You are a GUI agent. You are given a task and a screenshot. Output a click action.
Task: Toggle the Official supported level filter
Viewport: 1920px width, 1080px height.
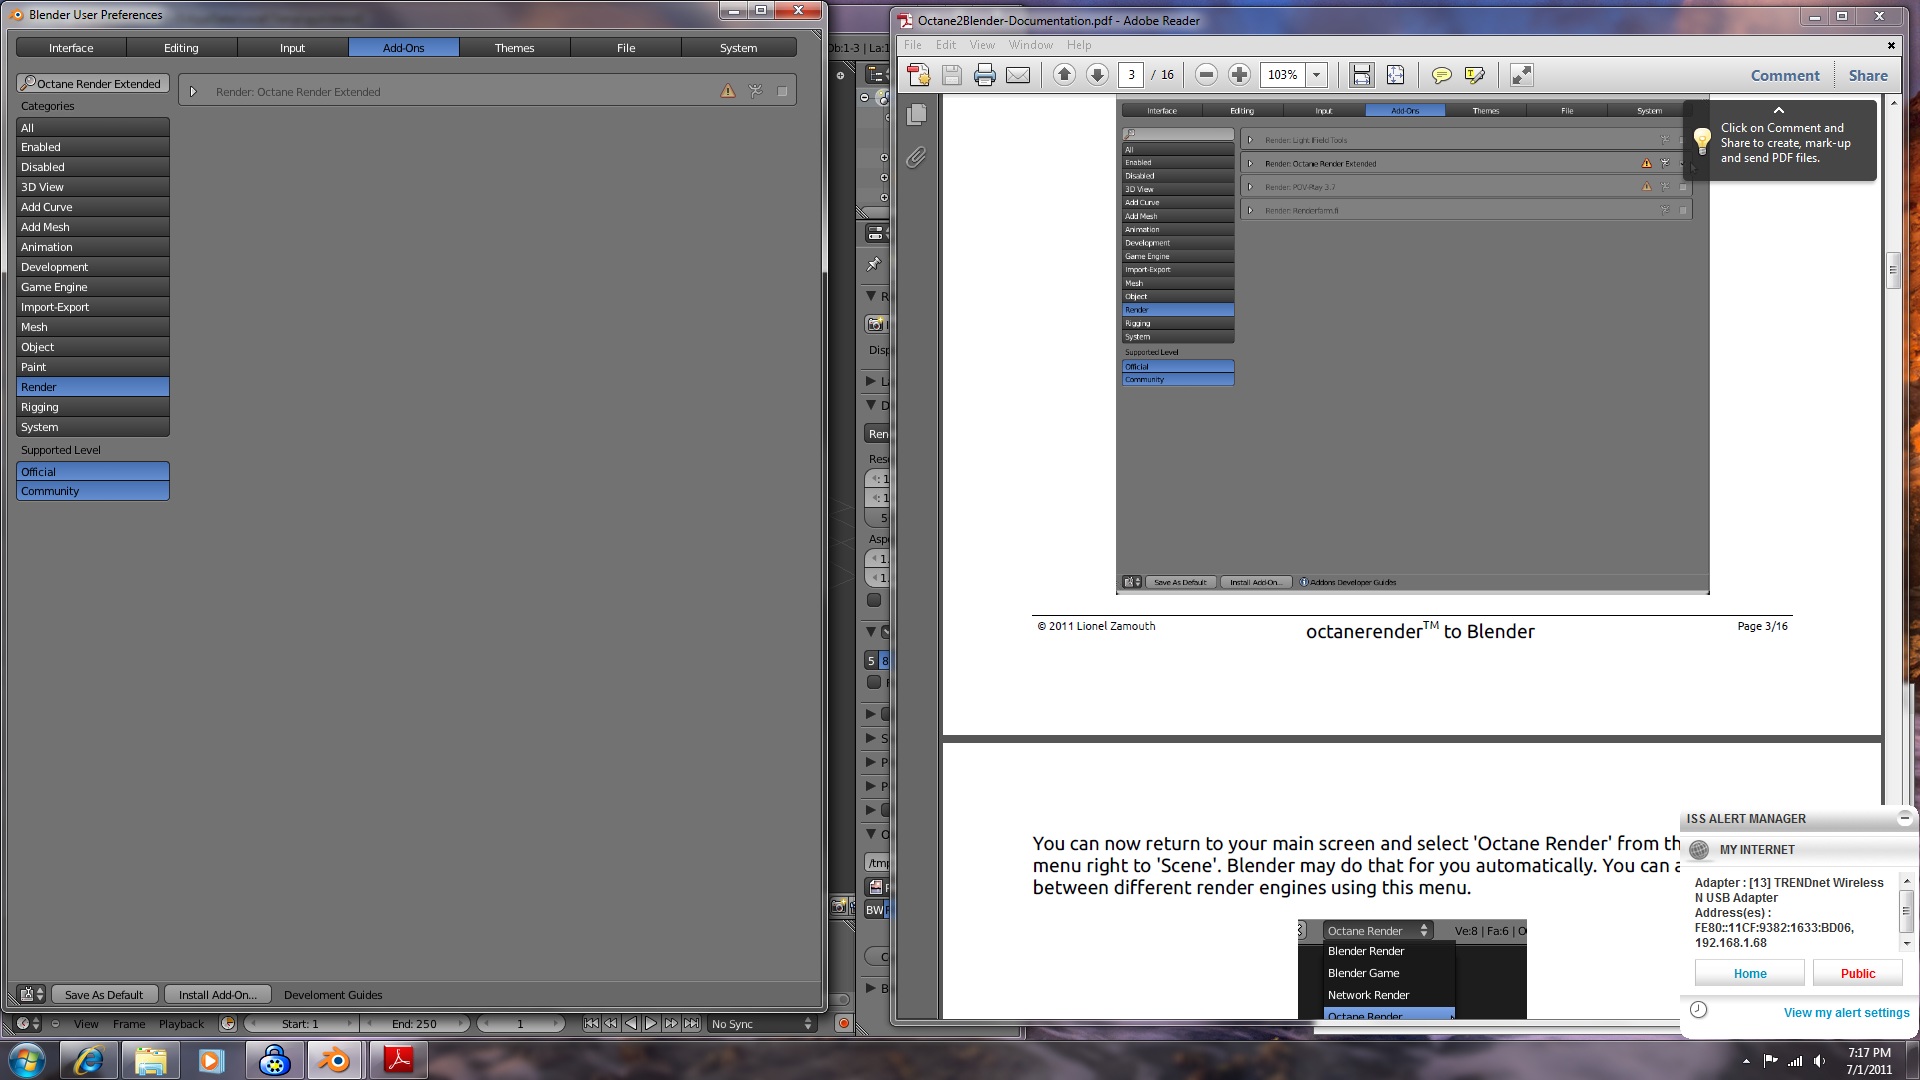pyautogui.click(x=93, y=472)
